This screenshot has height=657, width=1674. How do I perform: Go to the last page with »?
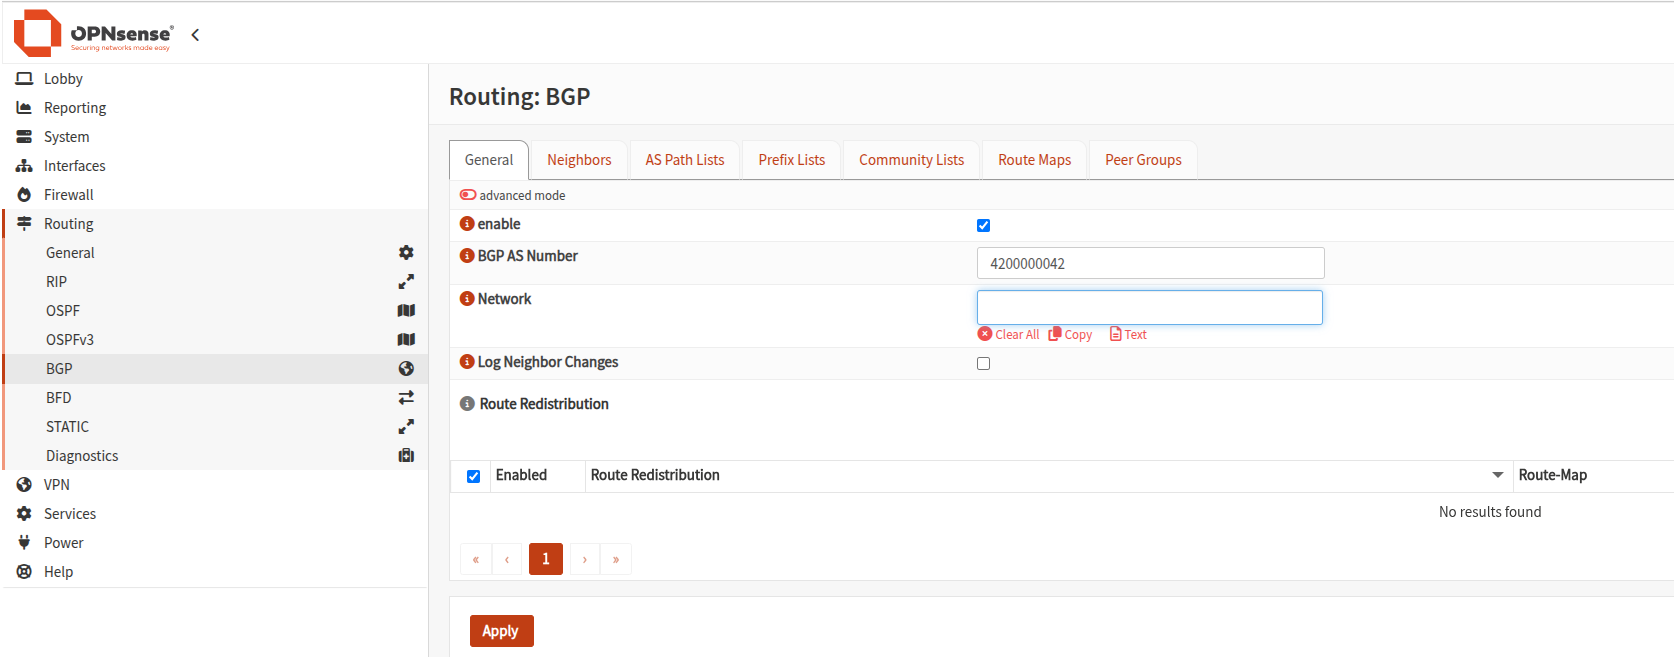coord(616,559)
